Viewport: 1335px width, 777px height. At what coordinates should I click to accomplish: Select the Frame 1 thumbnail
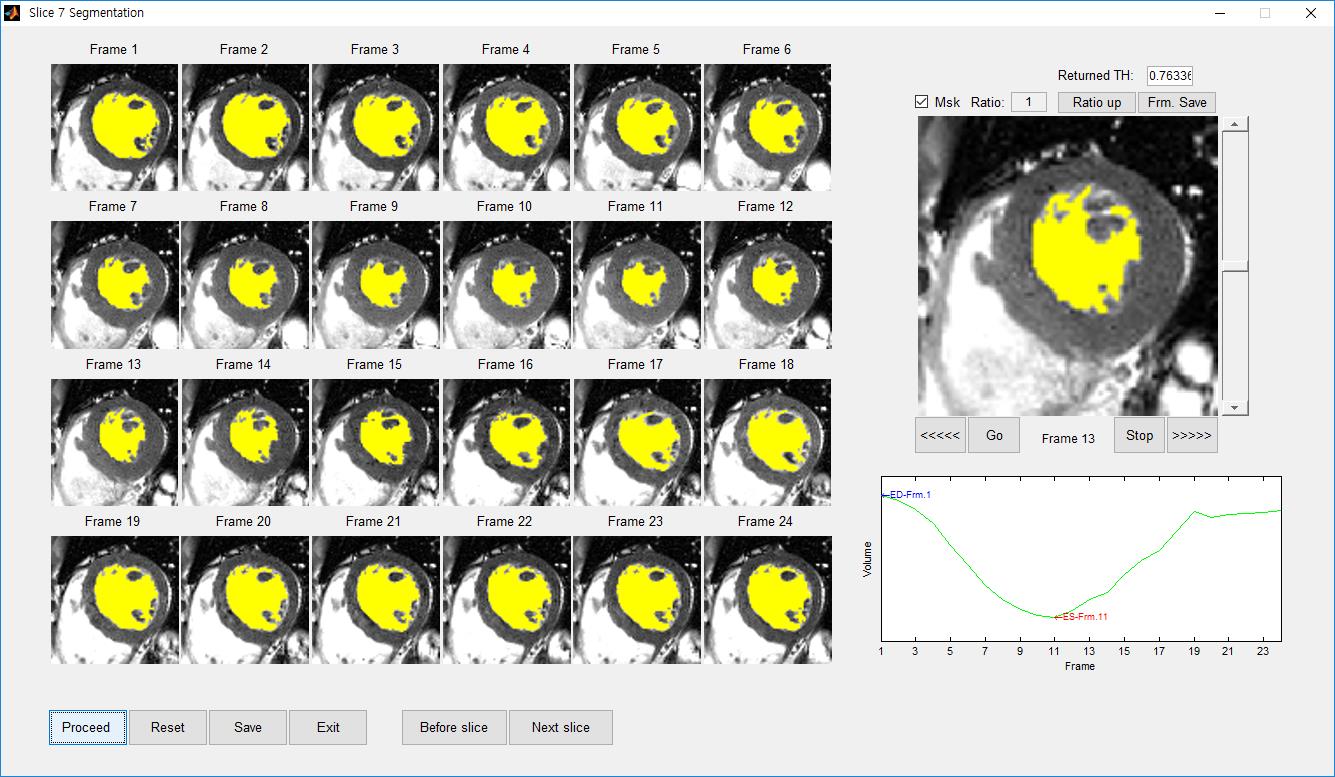(x=114, y=127)
